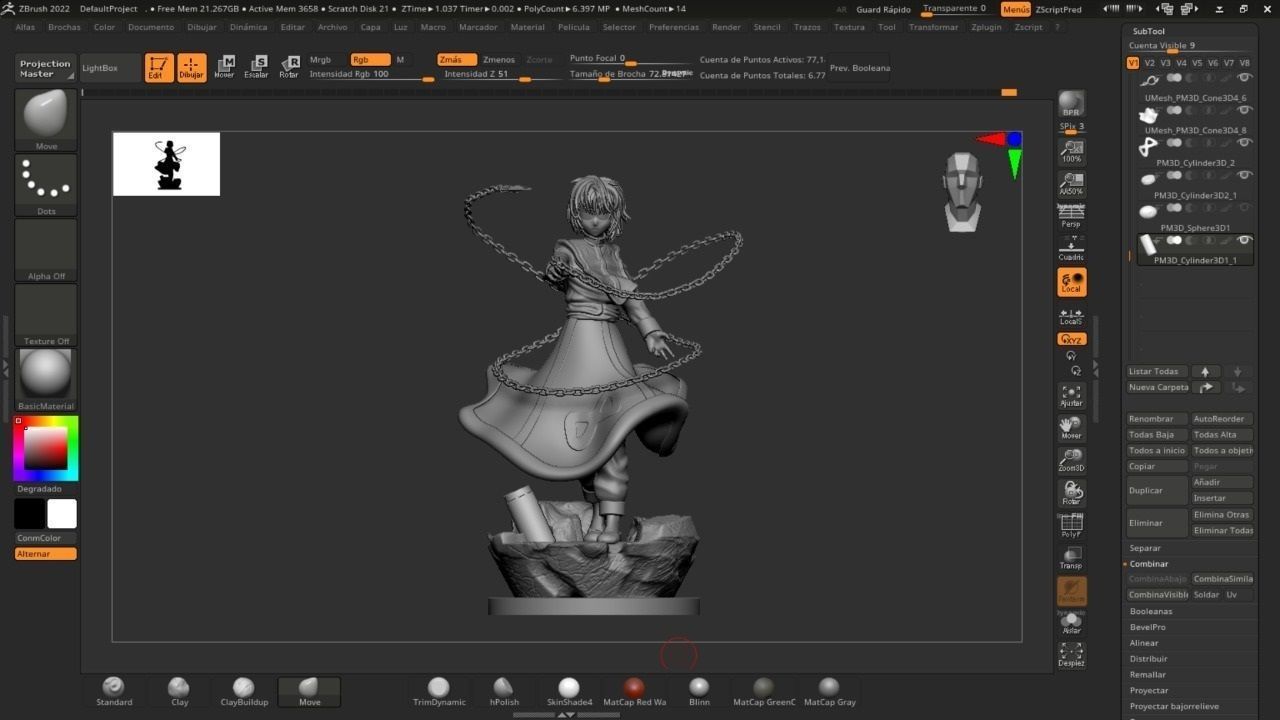Open Projection Master
Screen dimensions: 1280x720
pos(46,68)
